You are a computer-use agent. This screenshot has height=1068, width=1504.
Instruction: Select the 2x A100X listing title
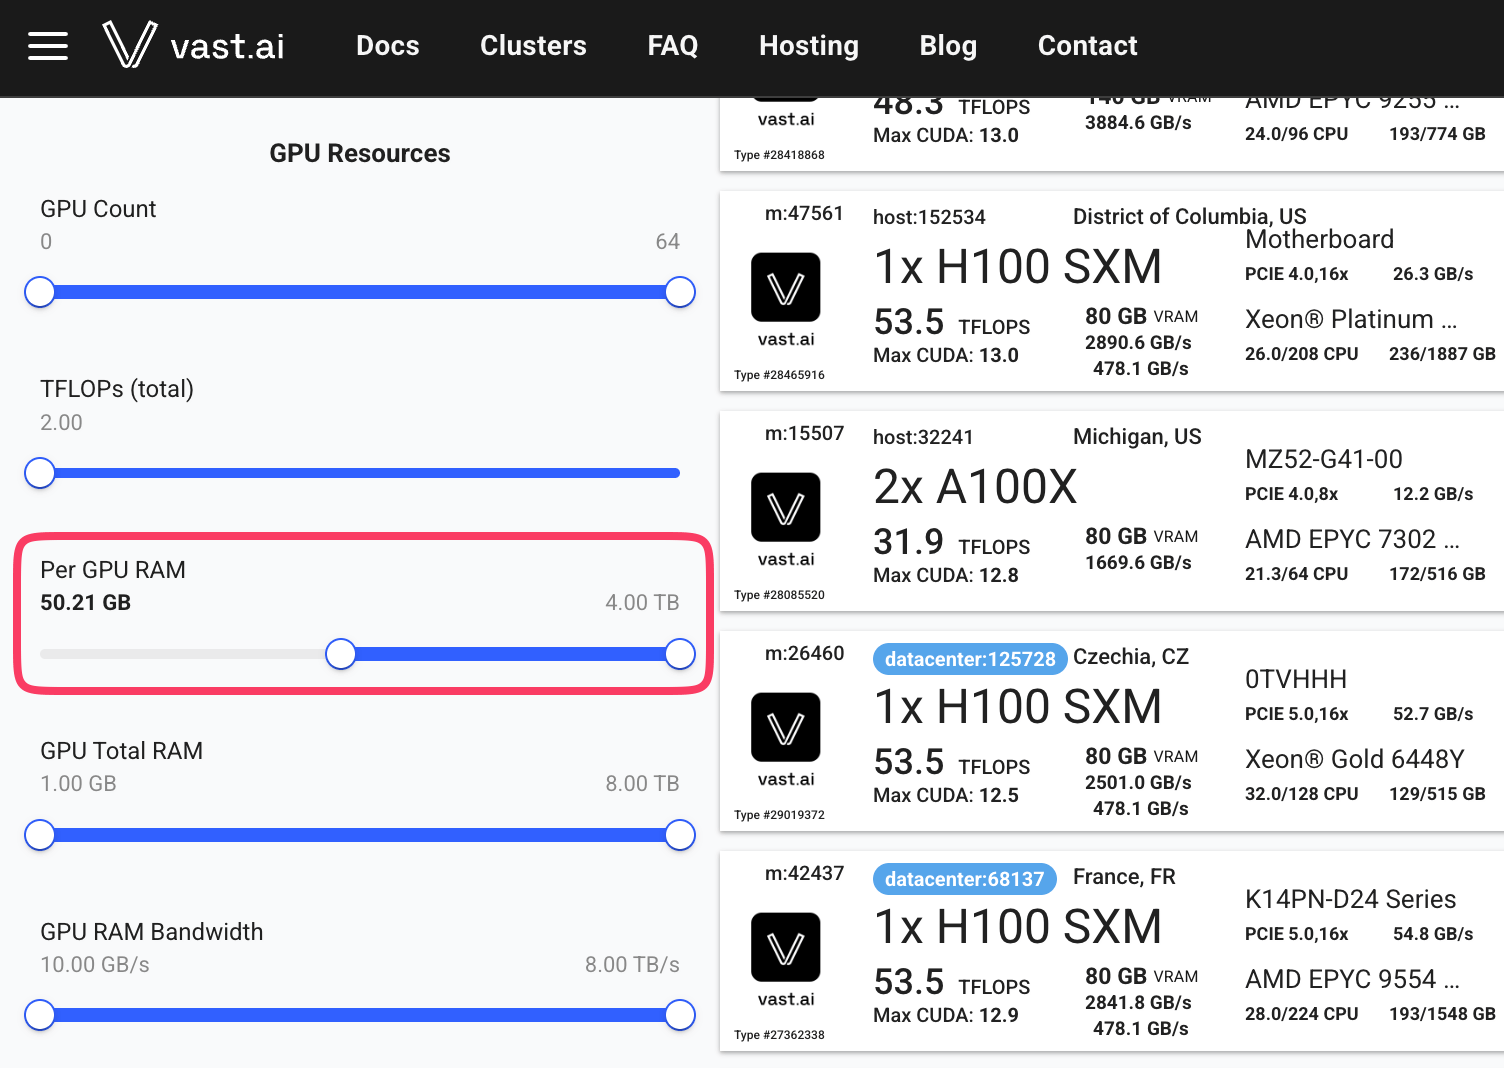(975, 487)
